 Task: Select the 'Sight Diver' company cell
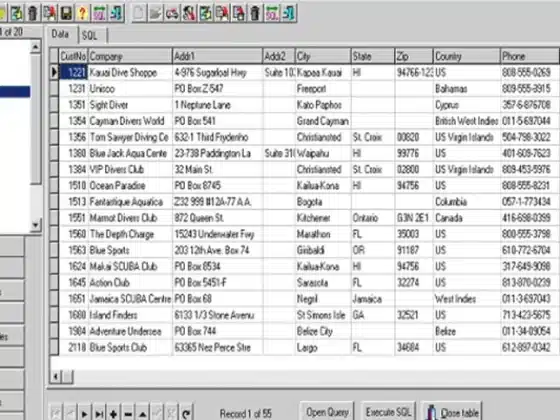coord(130,105)
